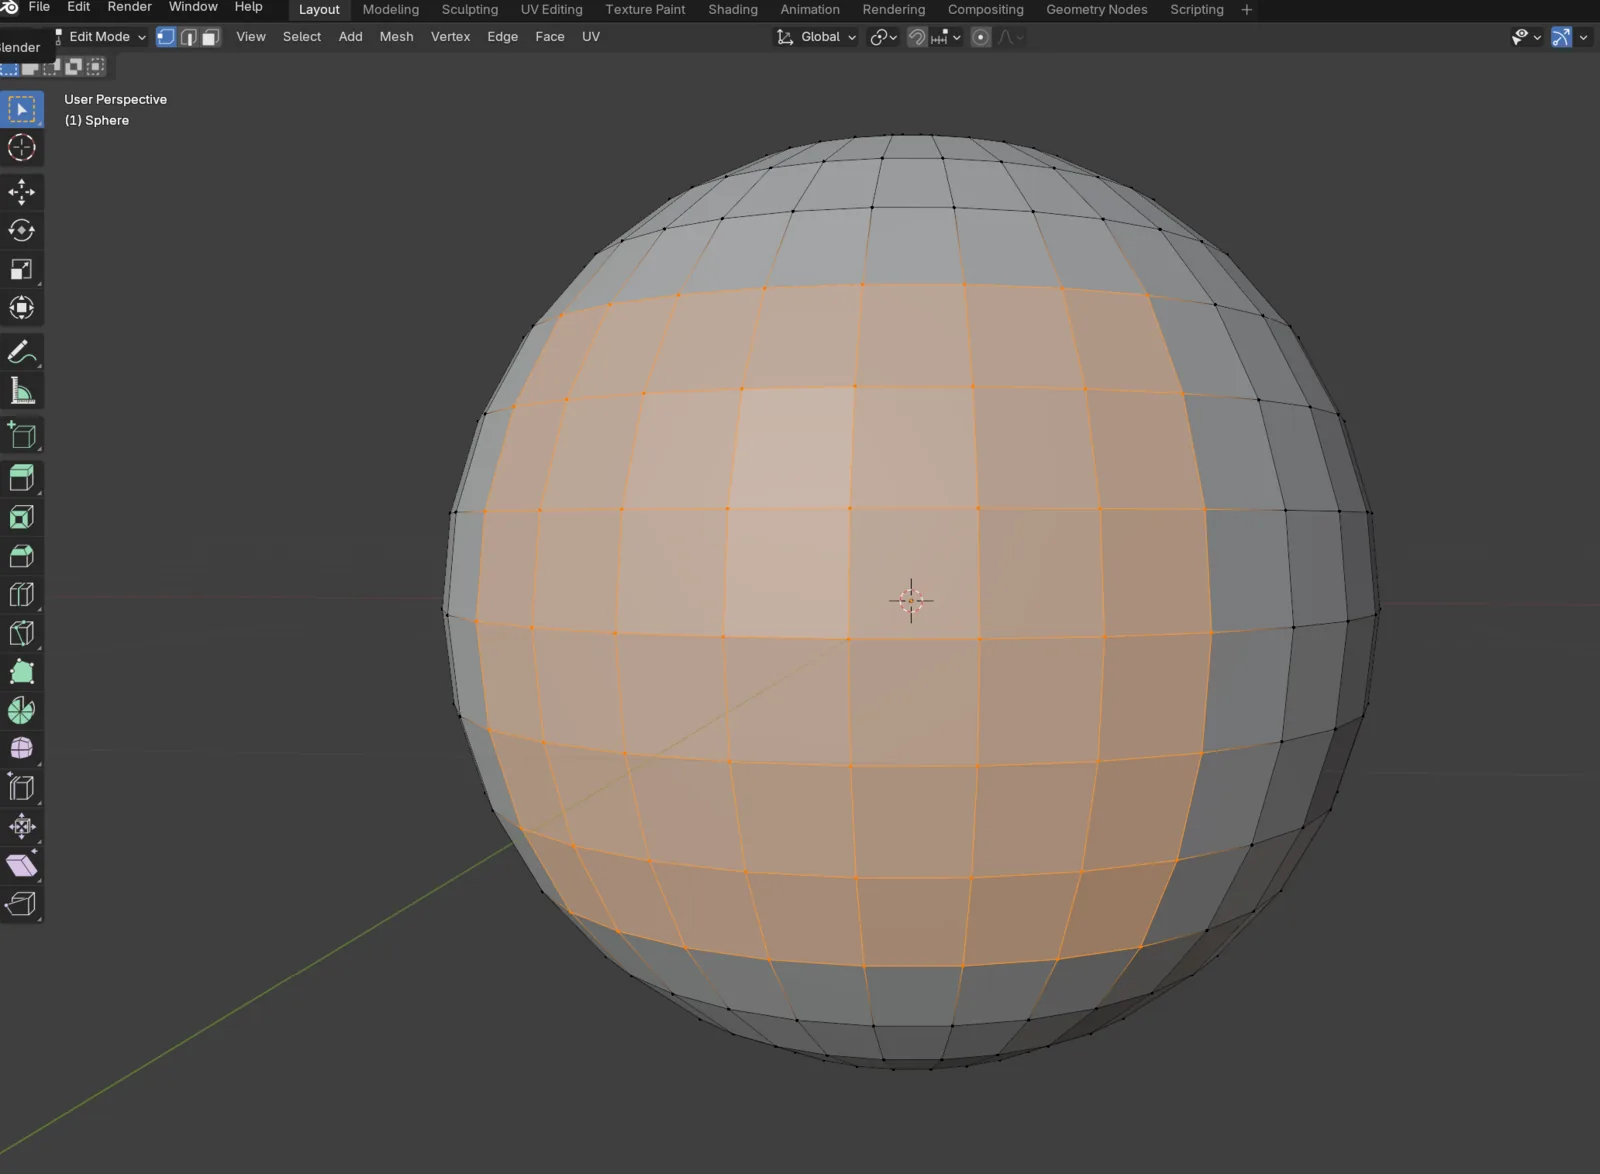Image resolution: width=1600 pixels, height=1174 pixels.
Task: Open the Mesh menu
Action: (x=396, y=37)
